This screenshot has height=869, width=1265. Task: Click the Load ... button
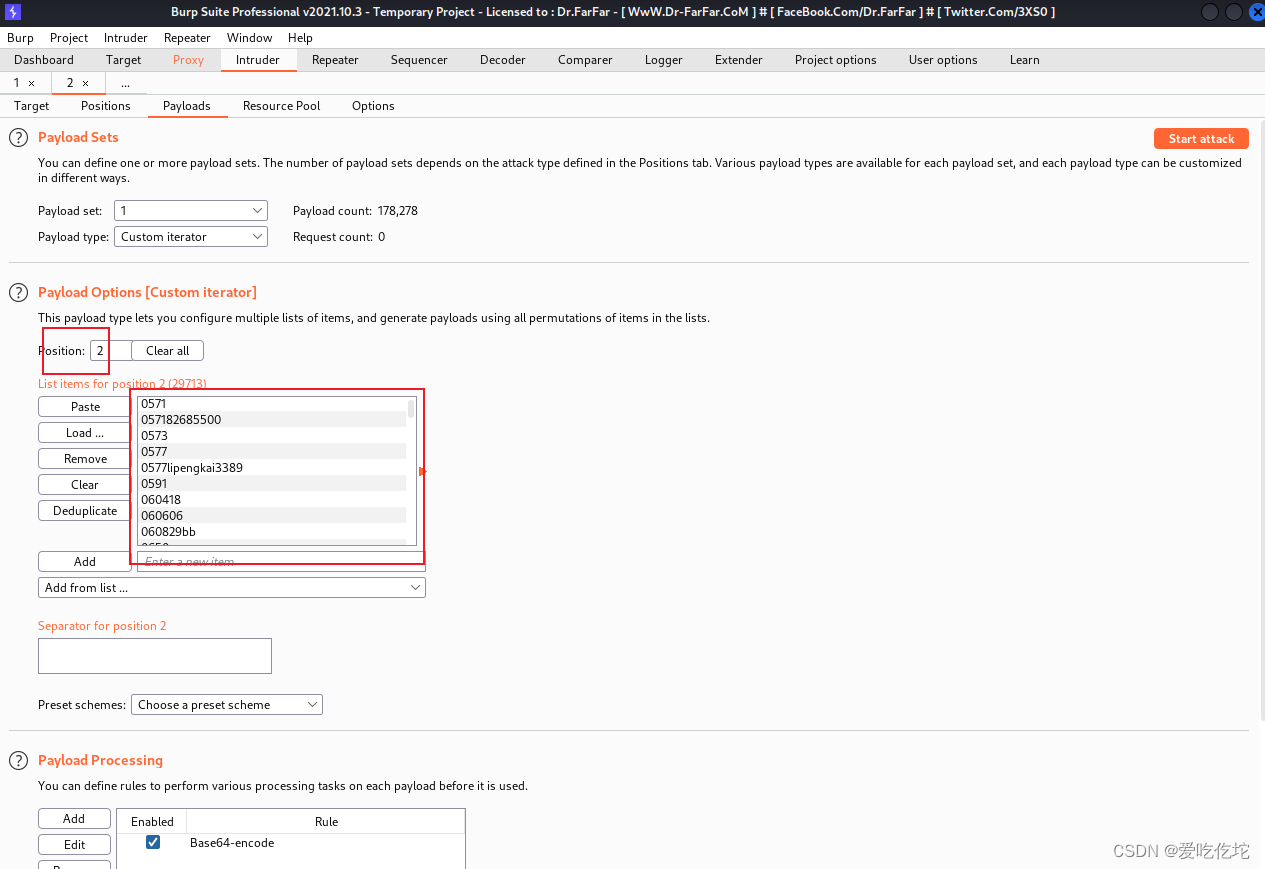85,433
